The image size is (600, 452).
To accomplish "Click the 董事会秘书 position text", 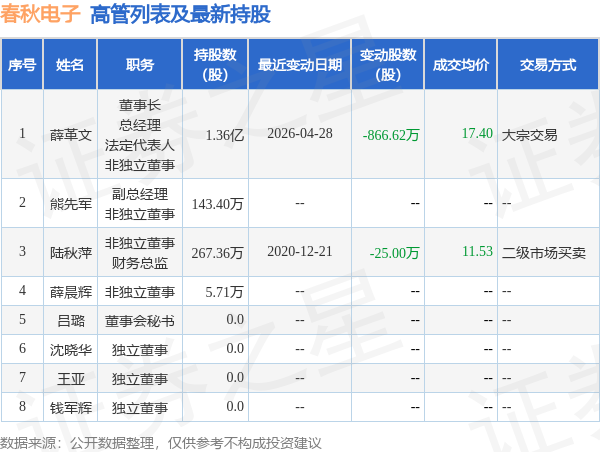I will click(140, 321).
